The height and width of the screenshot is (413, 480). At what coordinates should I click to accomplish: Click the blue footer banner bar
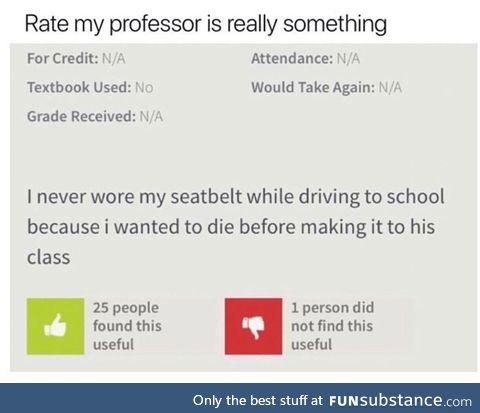tap(240, 398)
